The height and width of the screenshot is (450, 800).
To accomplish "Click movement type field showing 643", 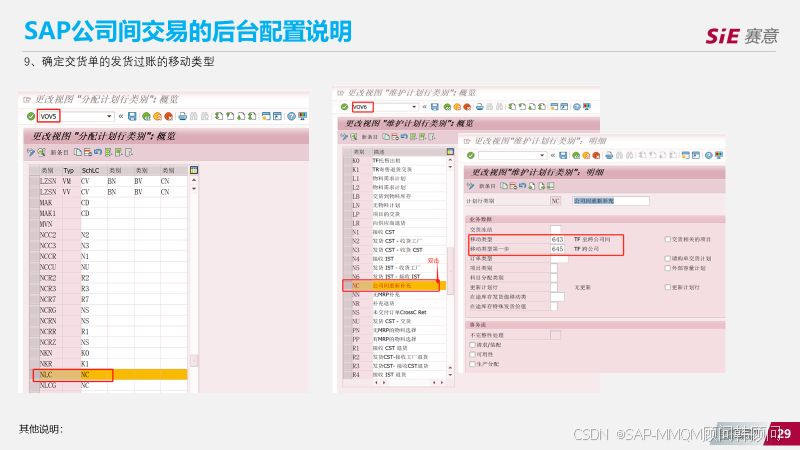I will tap(557, 239).
